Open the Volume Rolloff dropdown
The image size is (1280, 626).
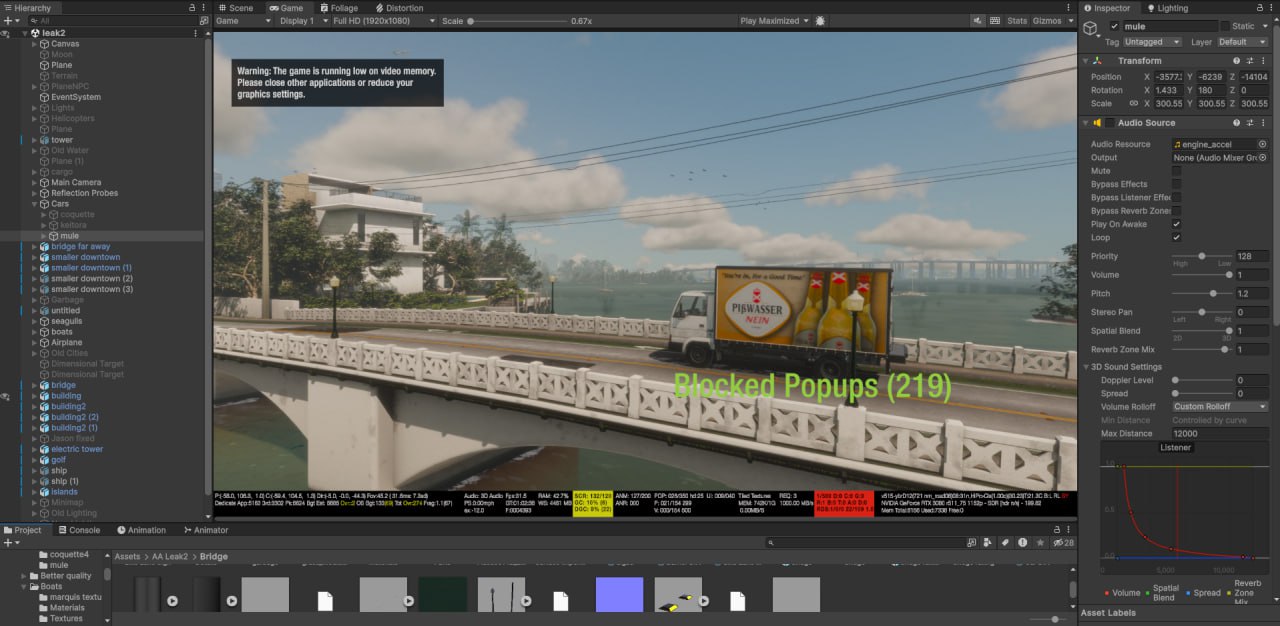tap(1220, 407)
